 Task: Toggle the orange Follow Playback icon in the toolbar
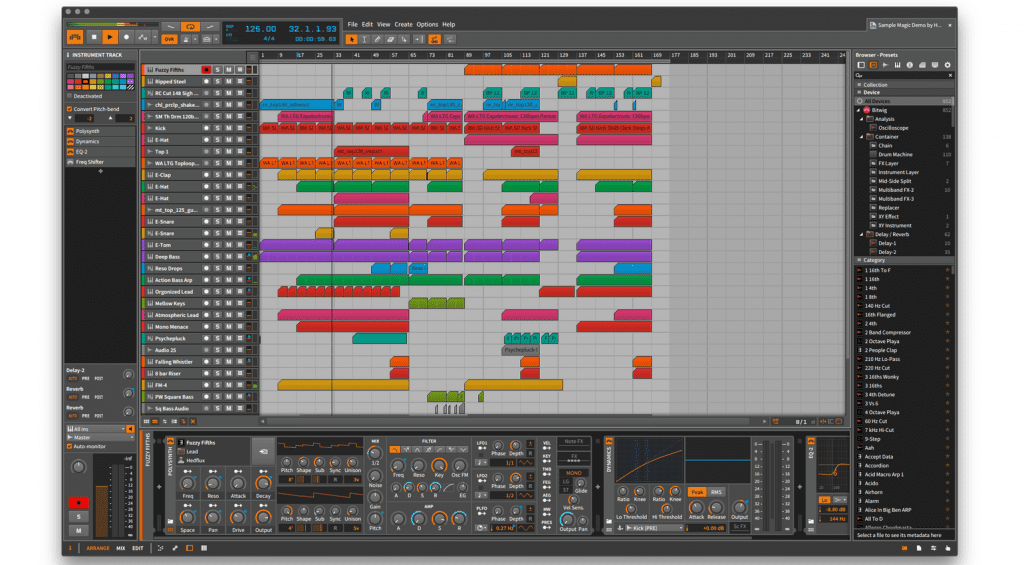[434, 39]
